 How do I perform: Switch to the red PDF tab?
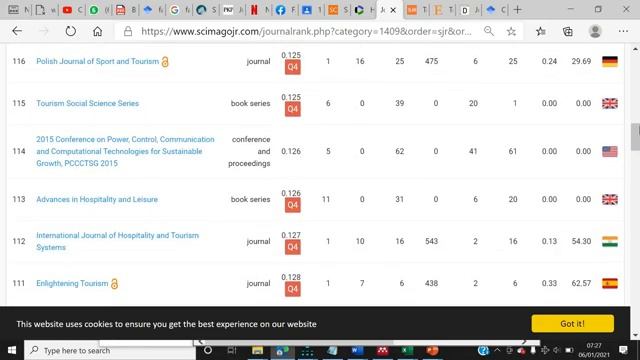[120, 10]
